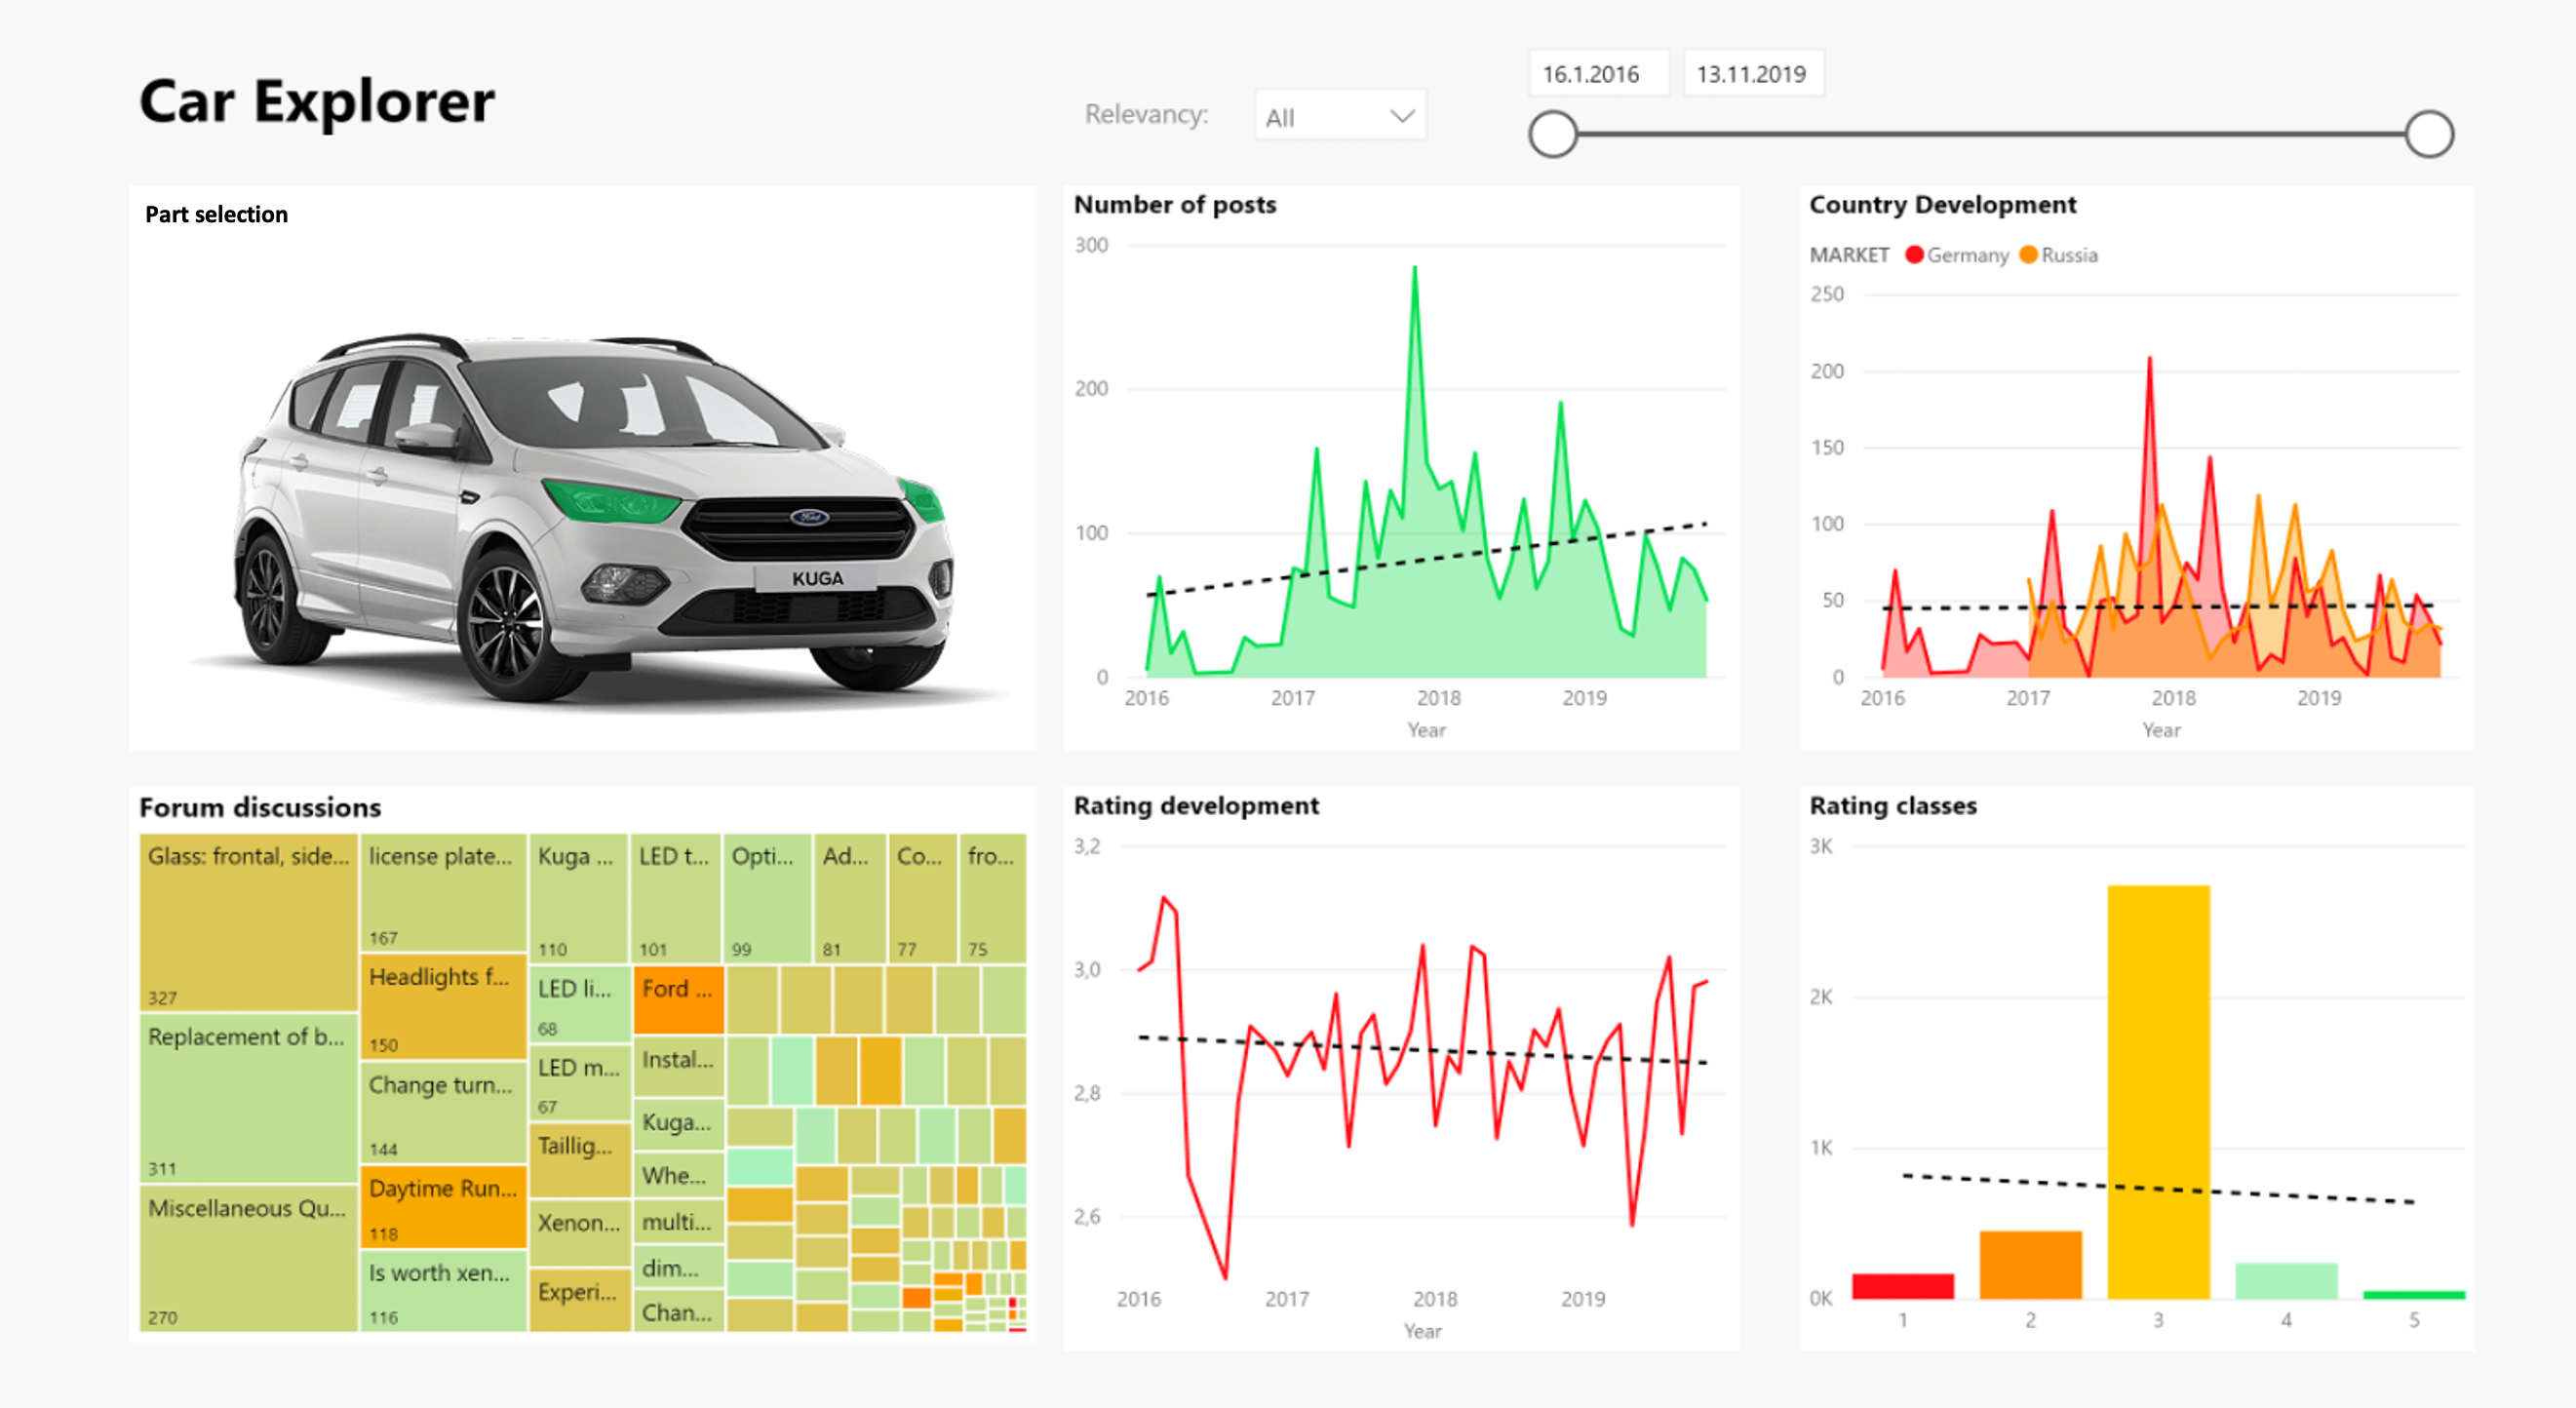Click the green bar for rating class 5
The height and width of the screenshot is (1408, 2576).
(x=2414, y=1295)
